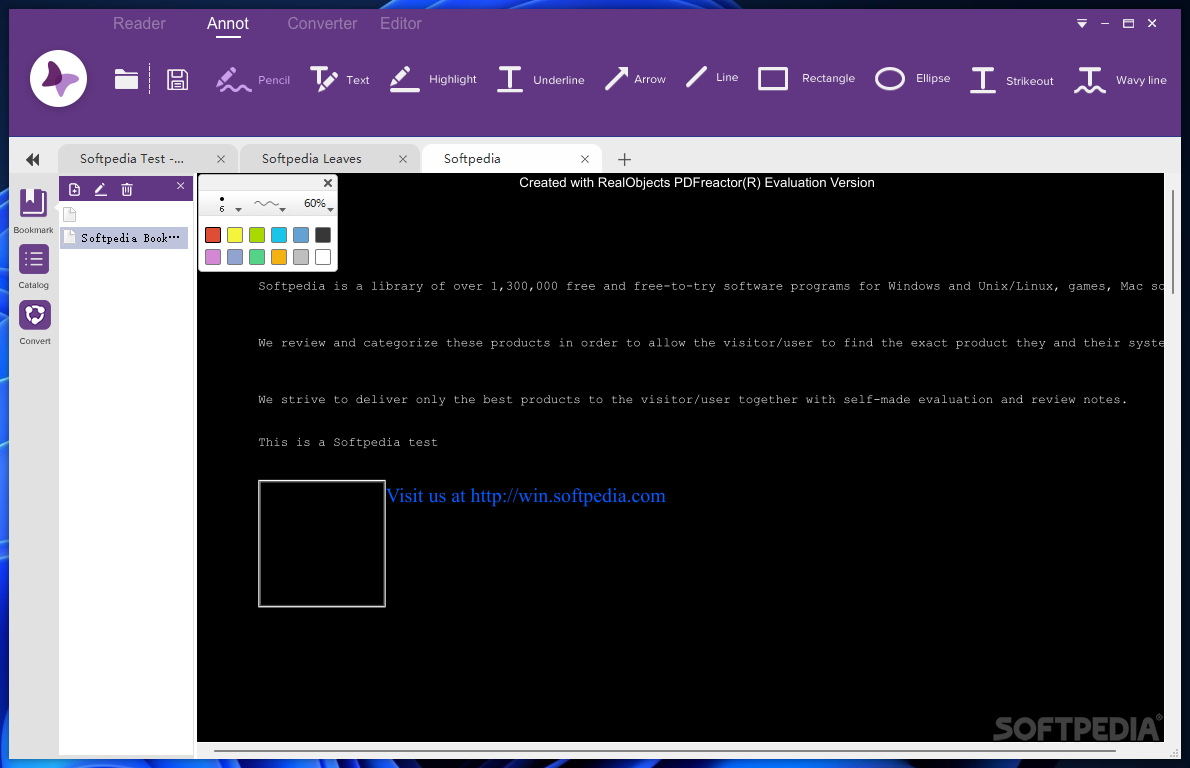The height and width of the screenshot is (768, 1190).
Task: Choose the Rectangle shape tool
Action: tap(806, 78)
